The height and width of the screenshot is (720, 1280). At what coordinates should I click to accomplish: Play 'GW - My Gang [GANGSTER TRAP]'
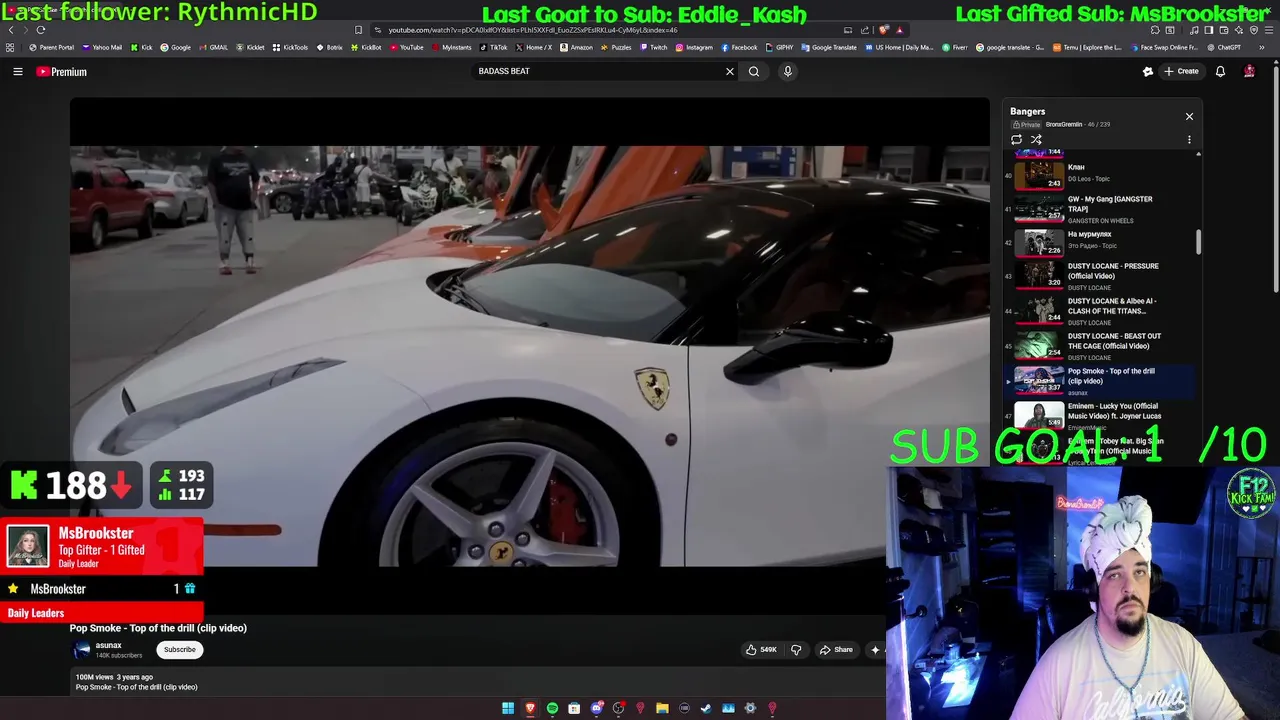[x=1100, y=209]
